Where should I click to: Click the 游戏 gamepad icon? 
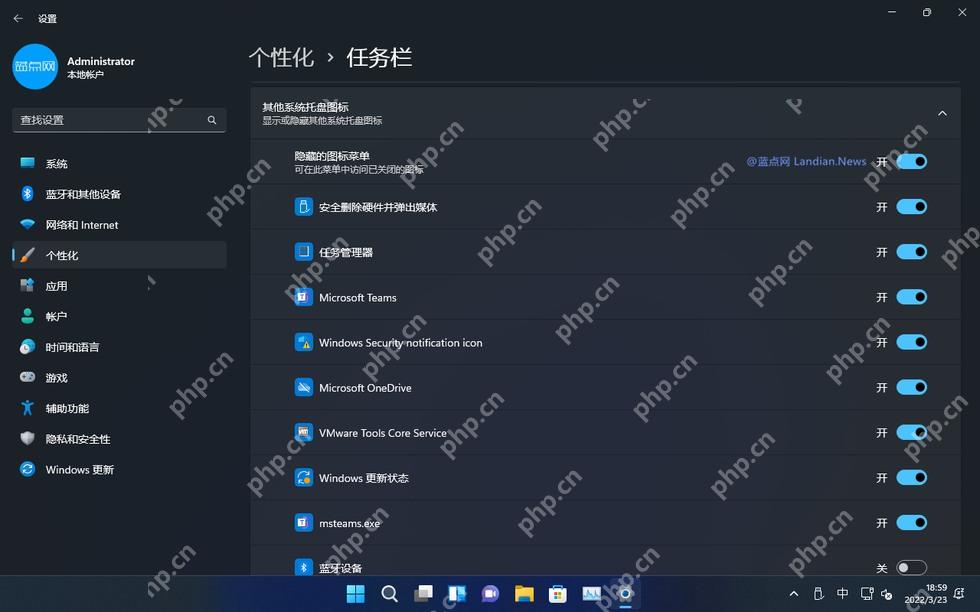coord(28,377)
